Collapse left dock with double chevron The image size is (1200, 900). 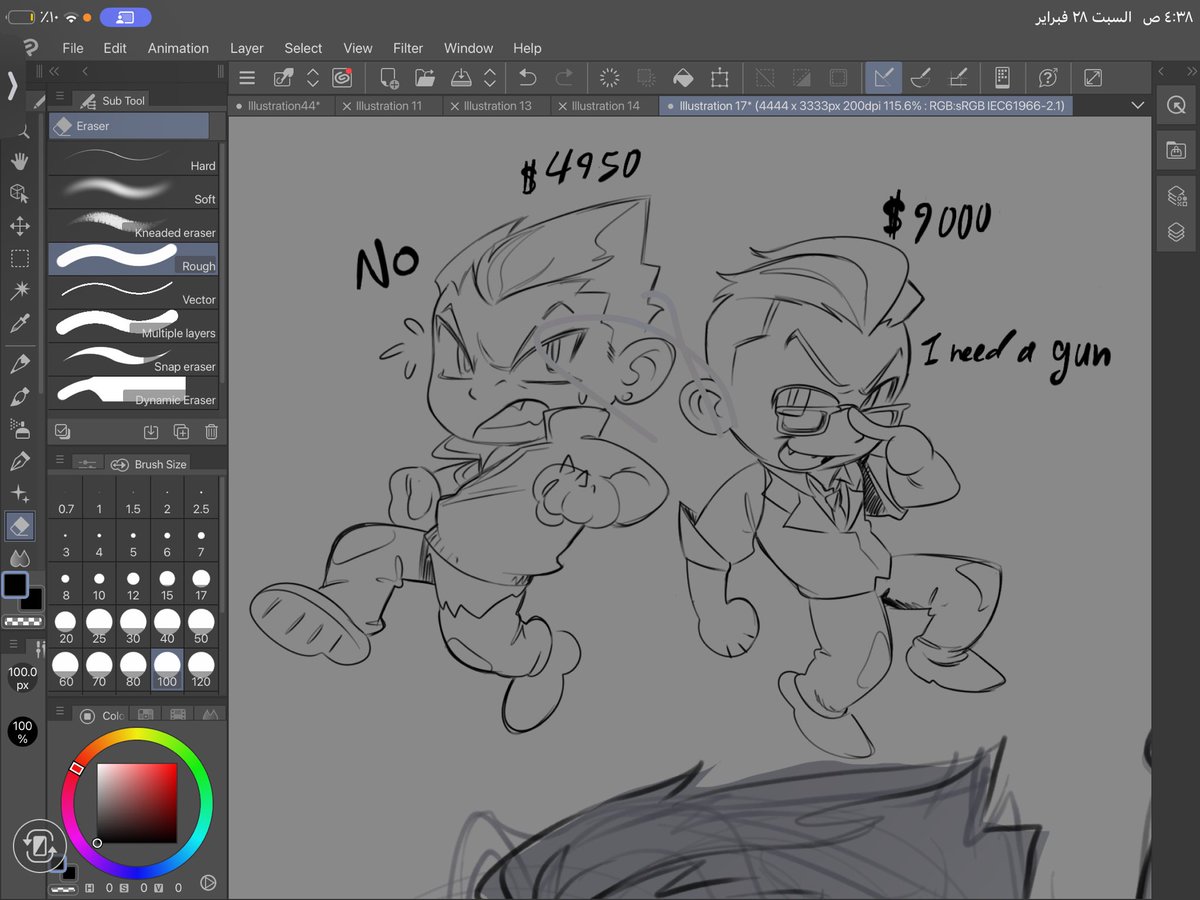pyautogui.click(x=54, y=71)
